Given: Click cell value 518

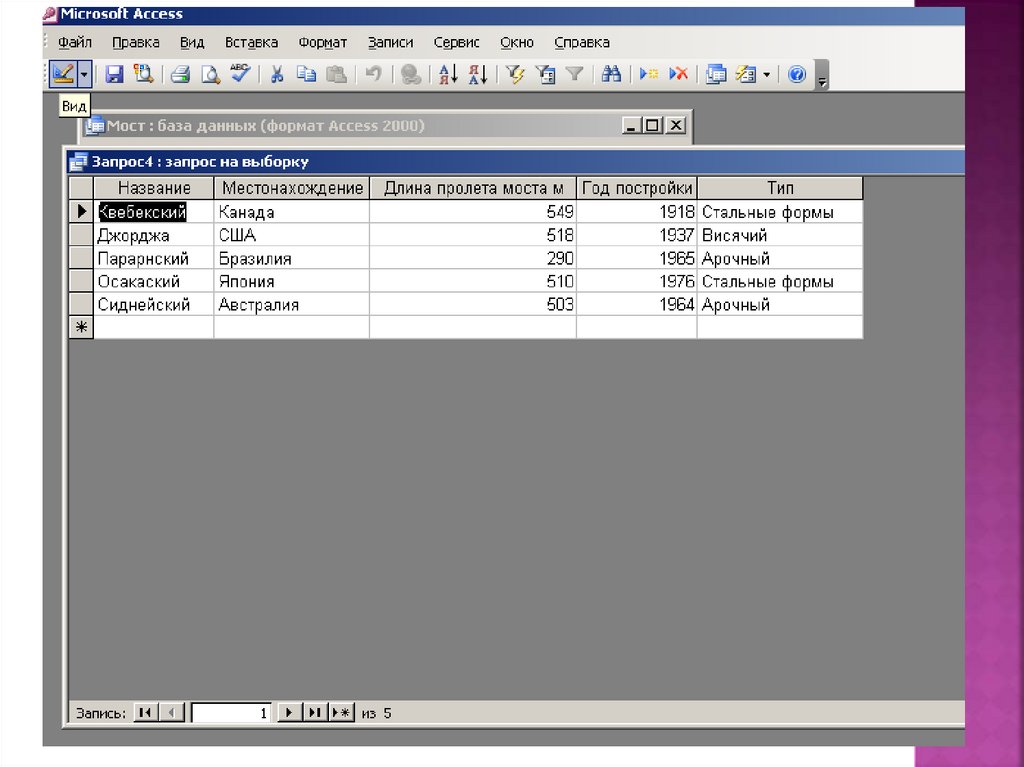Looking at the screenshot, I should (473, 235).
